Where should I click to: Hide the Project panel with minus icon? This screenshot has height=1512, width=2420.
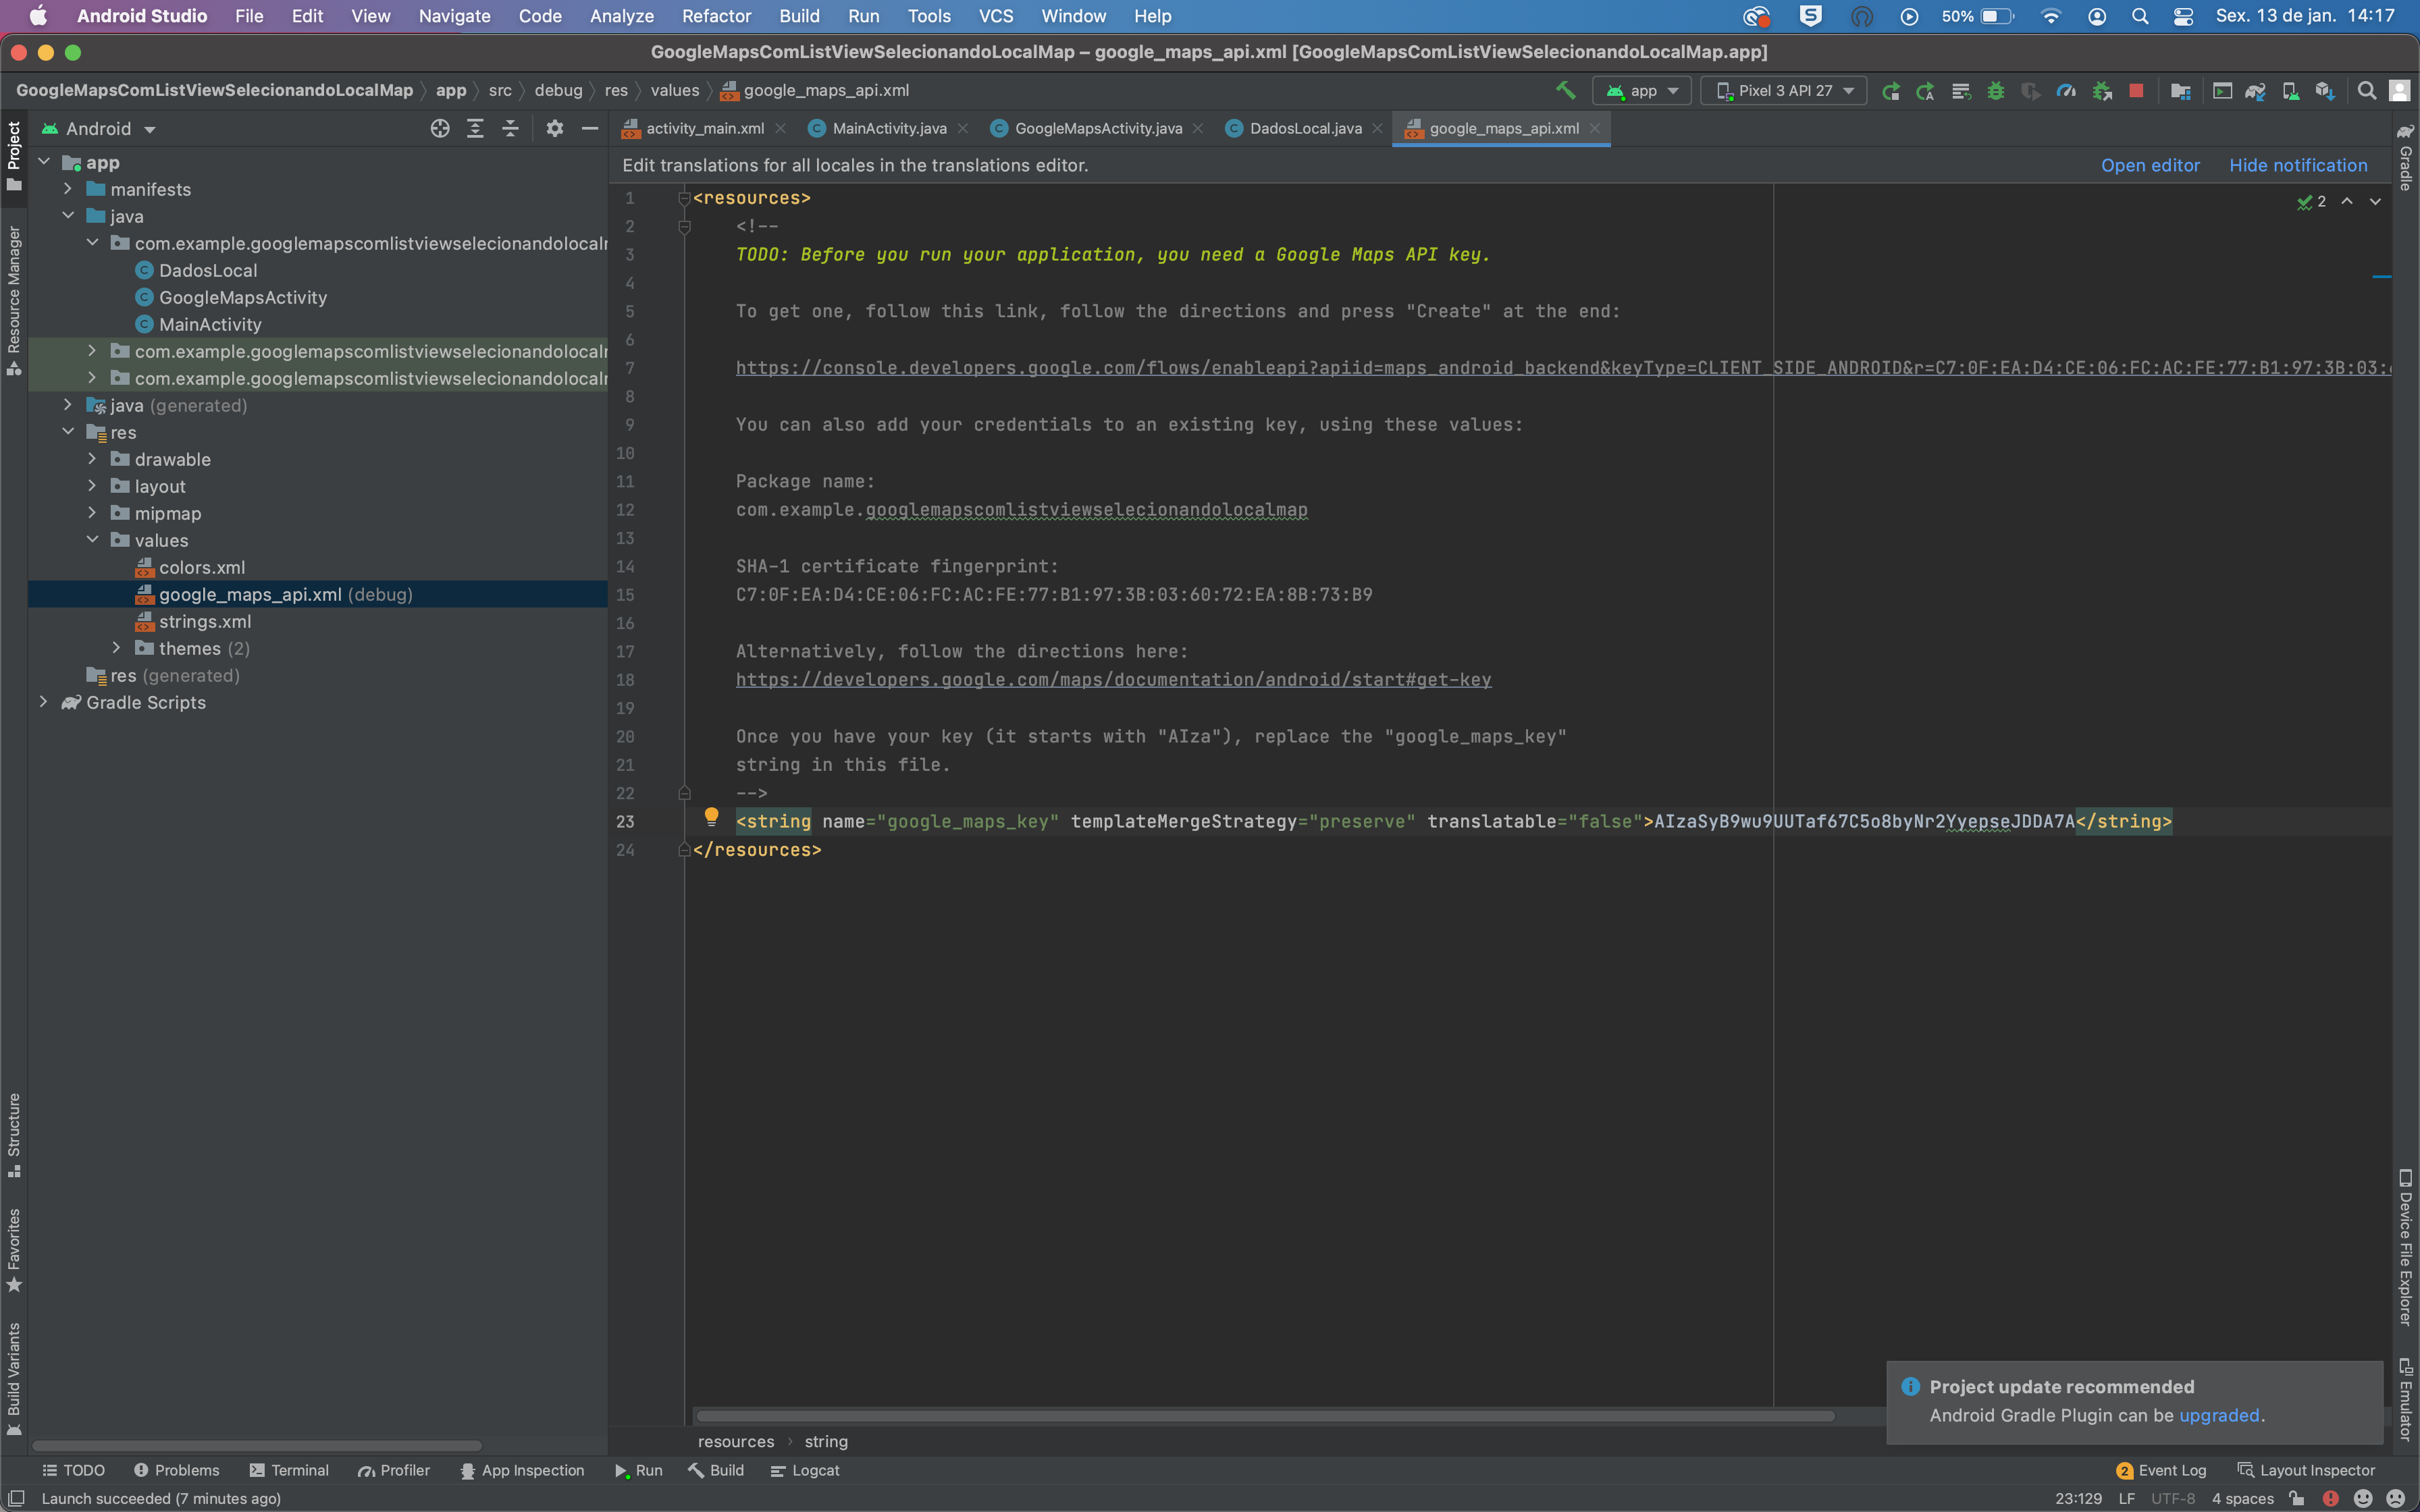[590, 128]
